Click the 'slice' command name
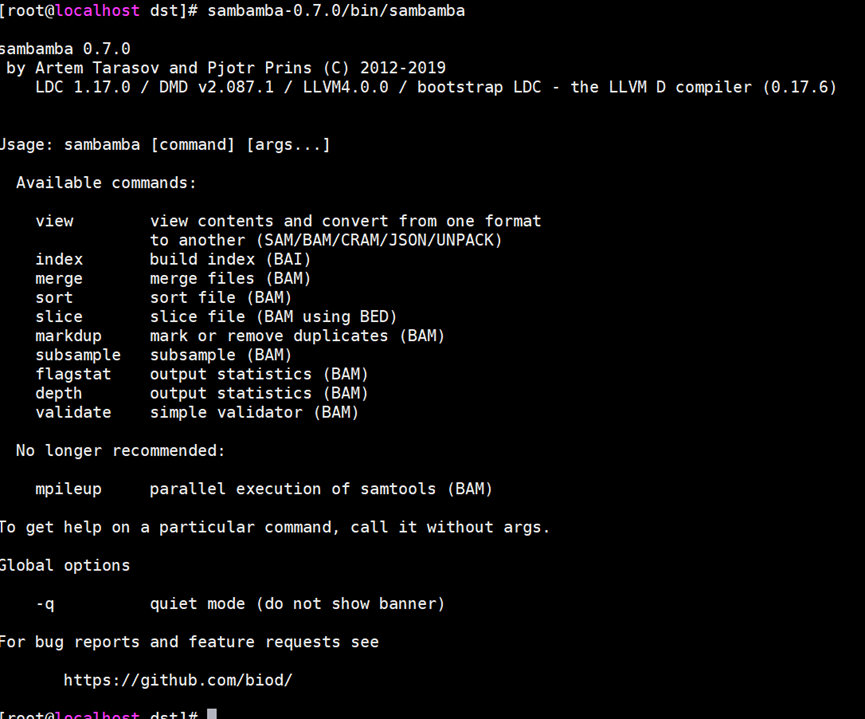This screenshot has width=865, height=719. click(59, 317)
